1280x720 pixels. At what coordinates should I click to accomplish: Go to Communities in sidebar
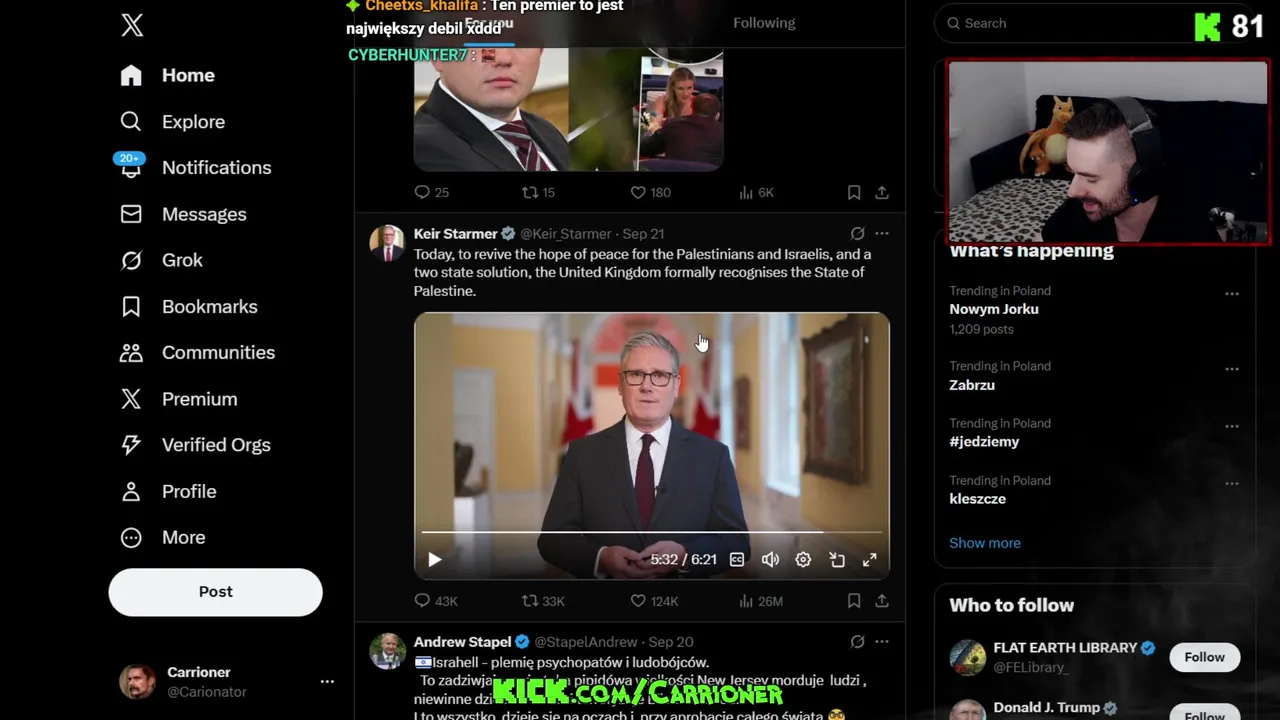[198, 352]
